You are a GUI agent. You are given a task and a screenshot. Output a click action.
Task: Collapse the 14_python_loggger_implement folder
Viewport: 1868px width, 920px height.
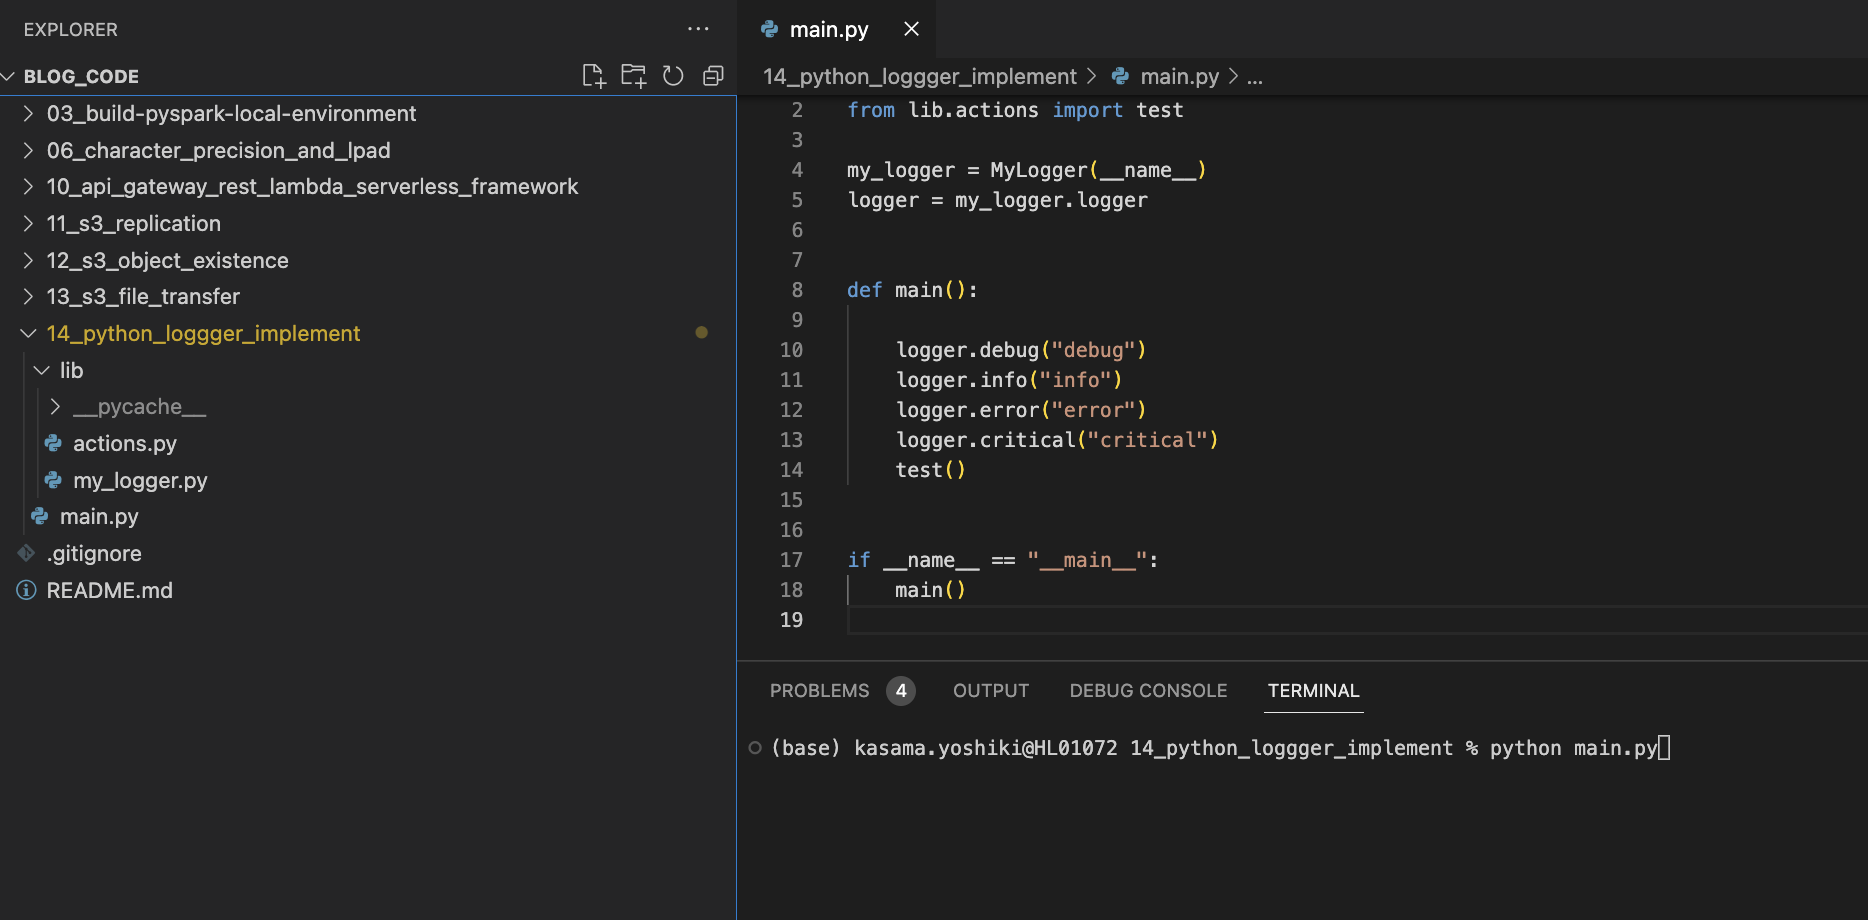coord(28,333)
